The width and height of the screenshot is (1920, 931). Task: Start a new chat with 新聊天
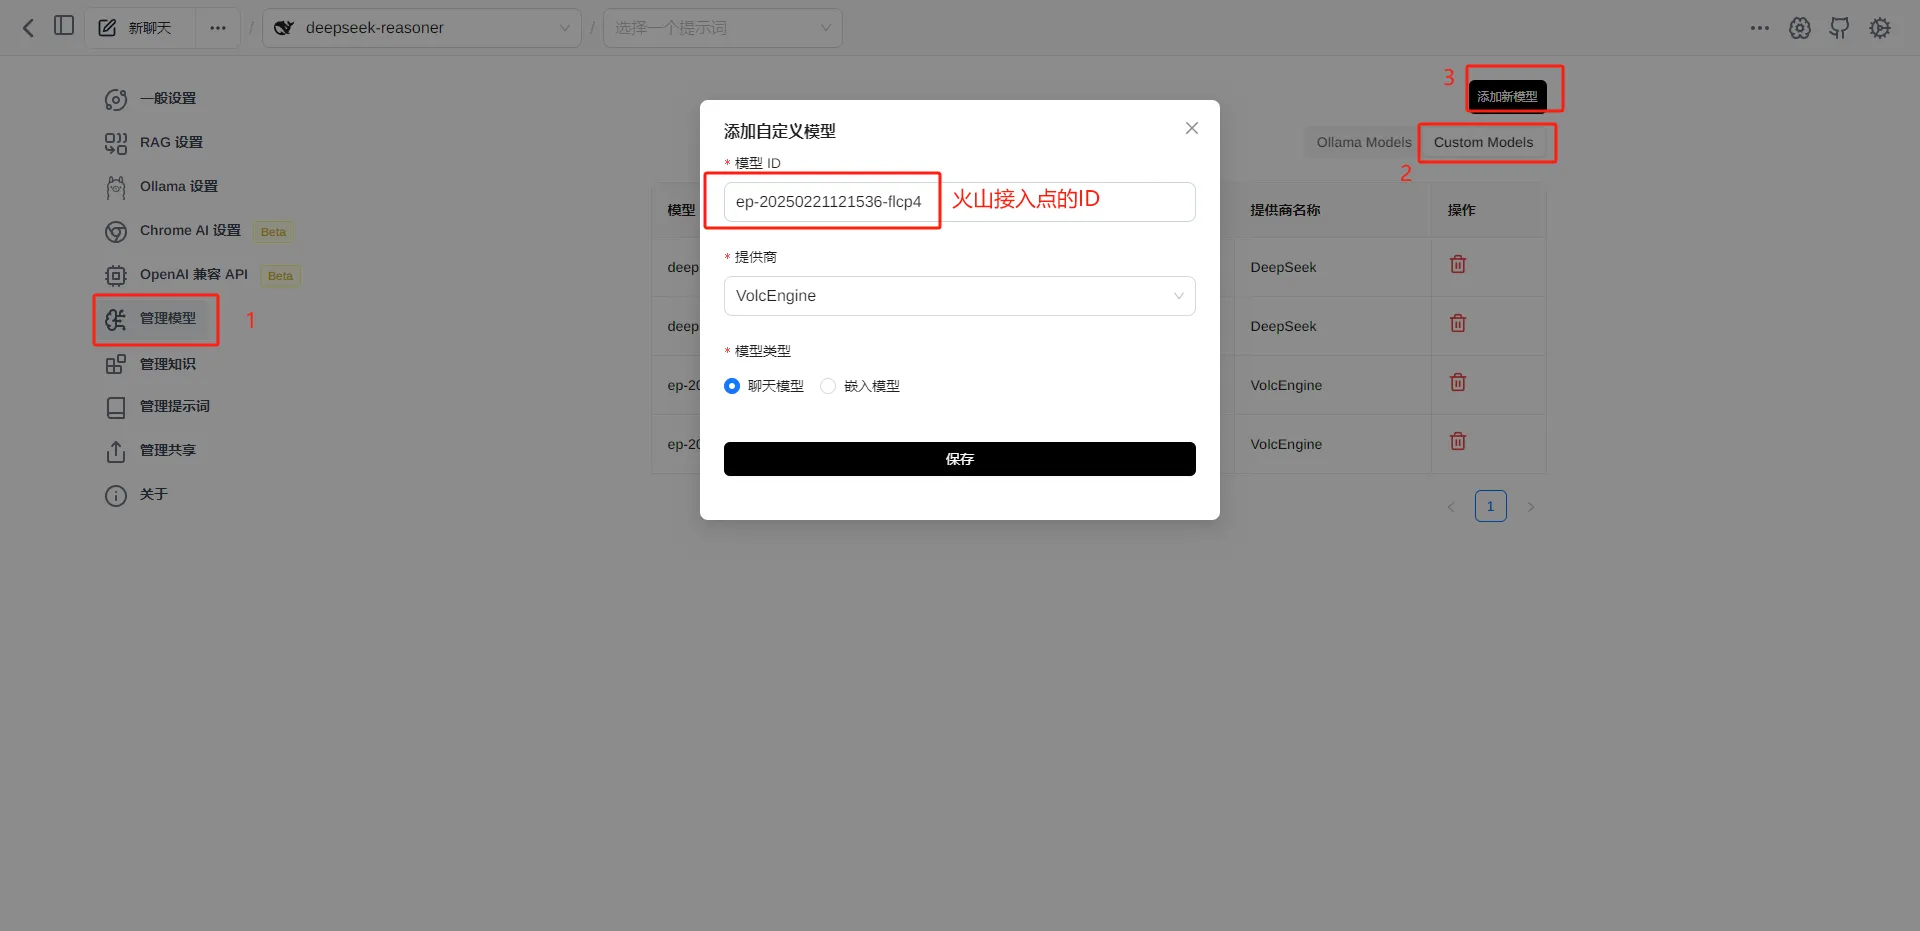136,28
